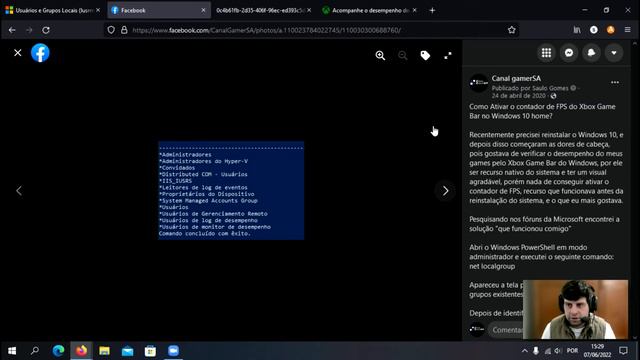
Task: Open Windows taskbar search
Action: (35, 351)
